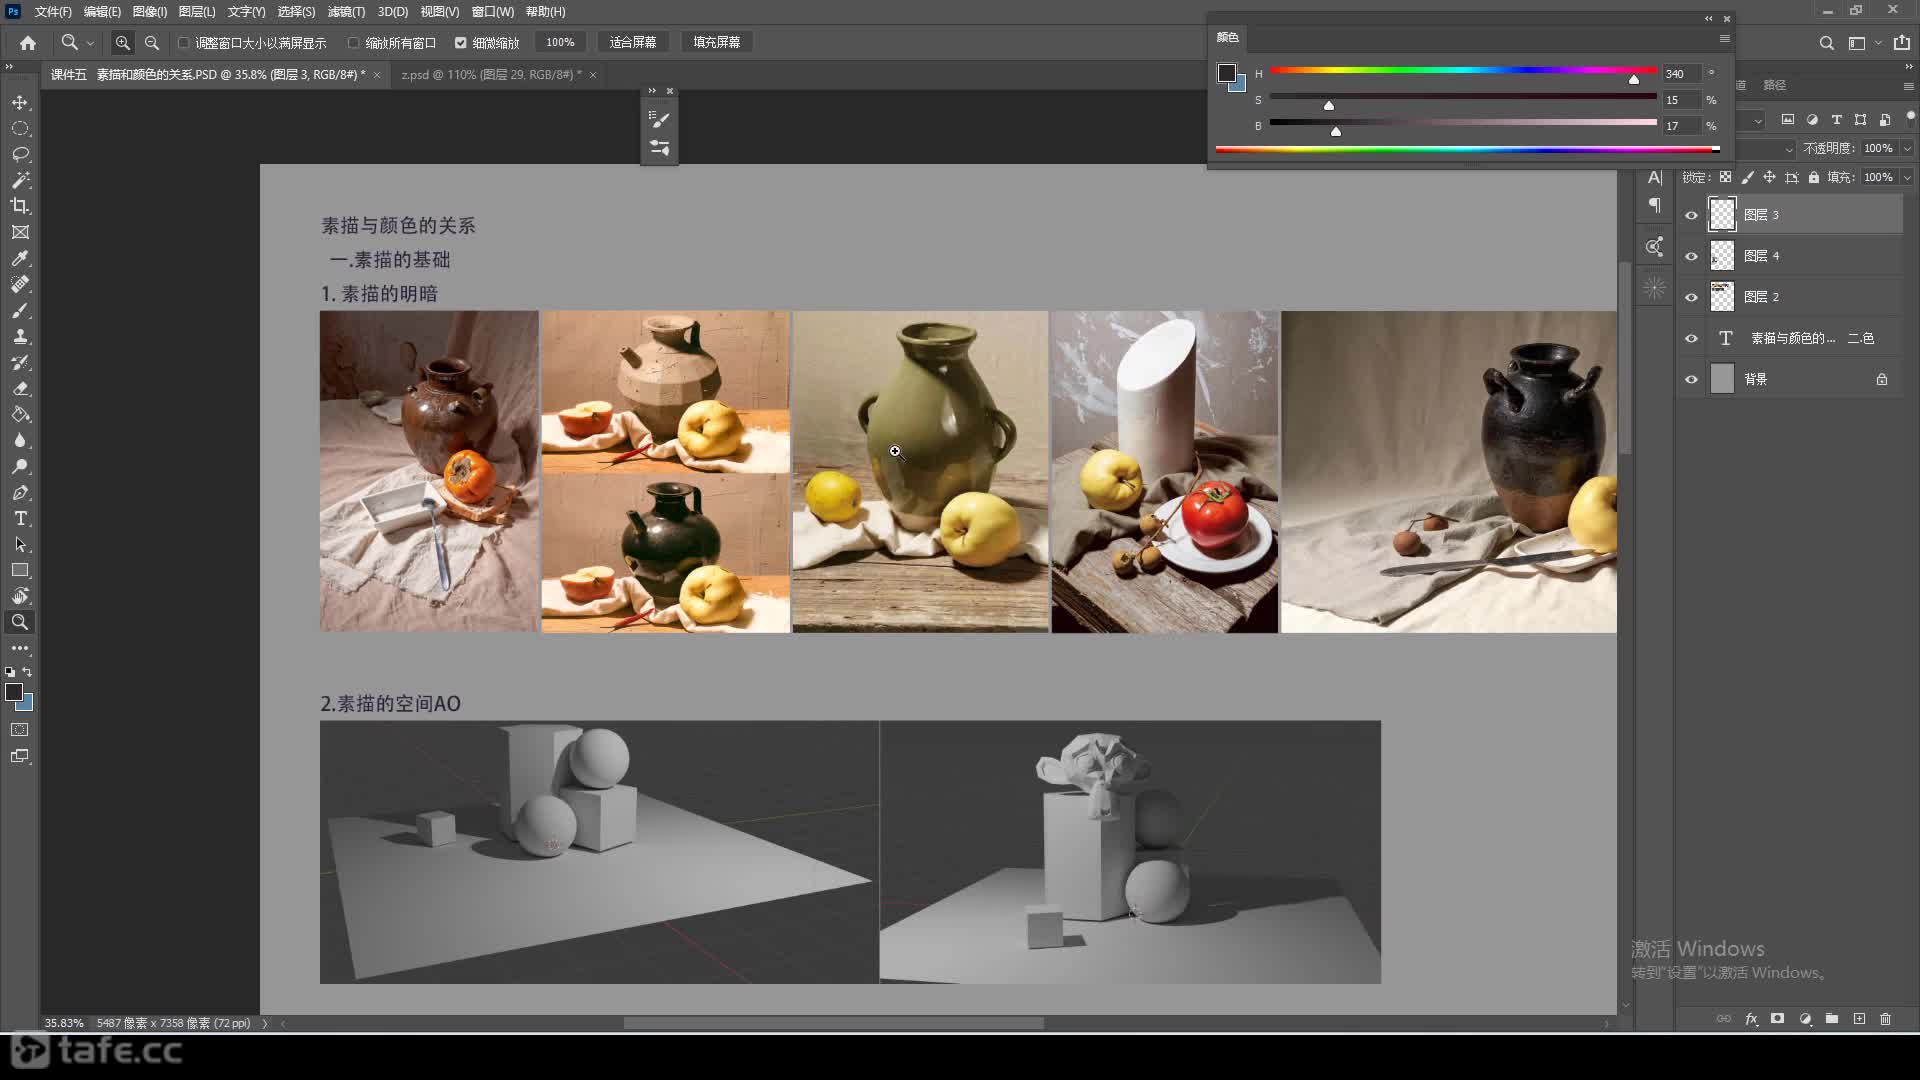Image resolution: width=1920 pixels, height=1080 pixels.
Task: Open the zoom tool preset dropdown
Action: click(x=90, y=43)
